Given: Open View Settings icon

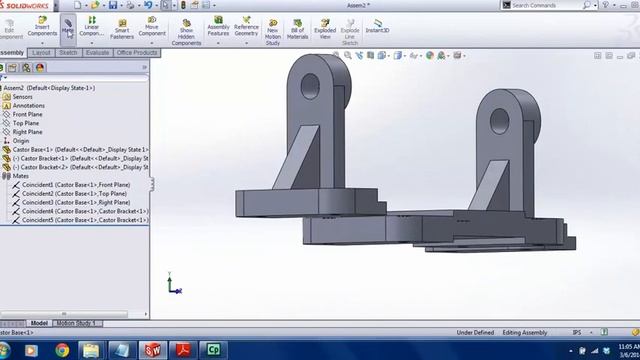Looking at the screenshot, I should [457, 55].
